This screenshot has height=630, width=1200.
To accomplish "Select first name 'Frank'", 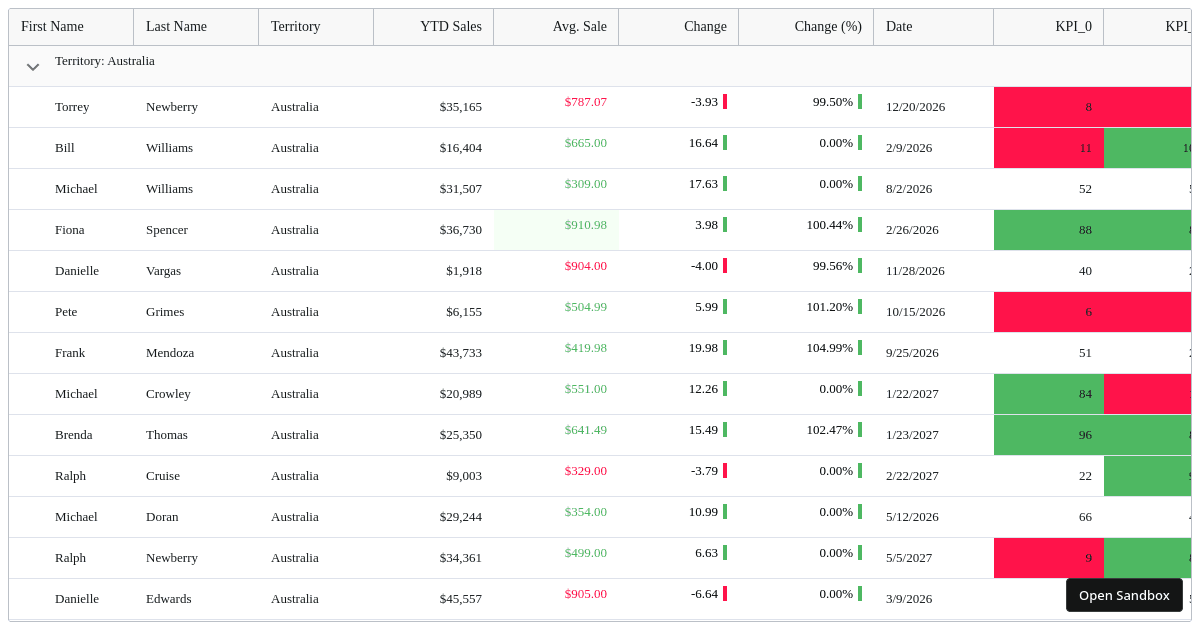I will [70, 353].
